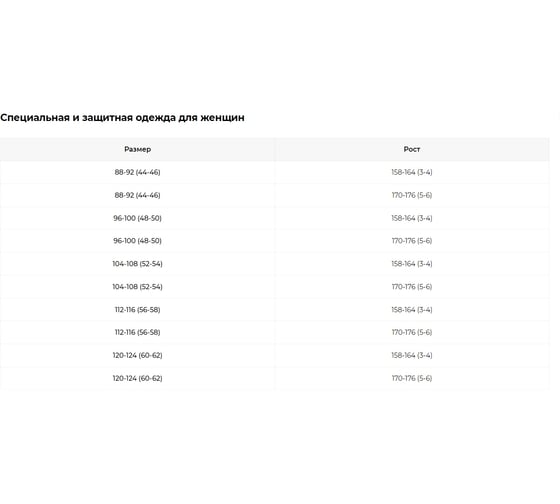Click height 170-176 (5-6) for size 120-124
The width and height of the screenshot is (560, 504).
coord(412,378)
